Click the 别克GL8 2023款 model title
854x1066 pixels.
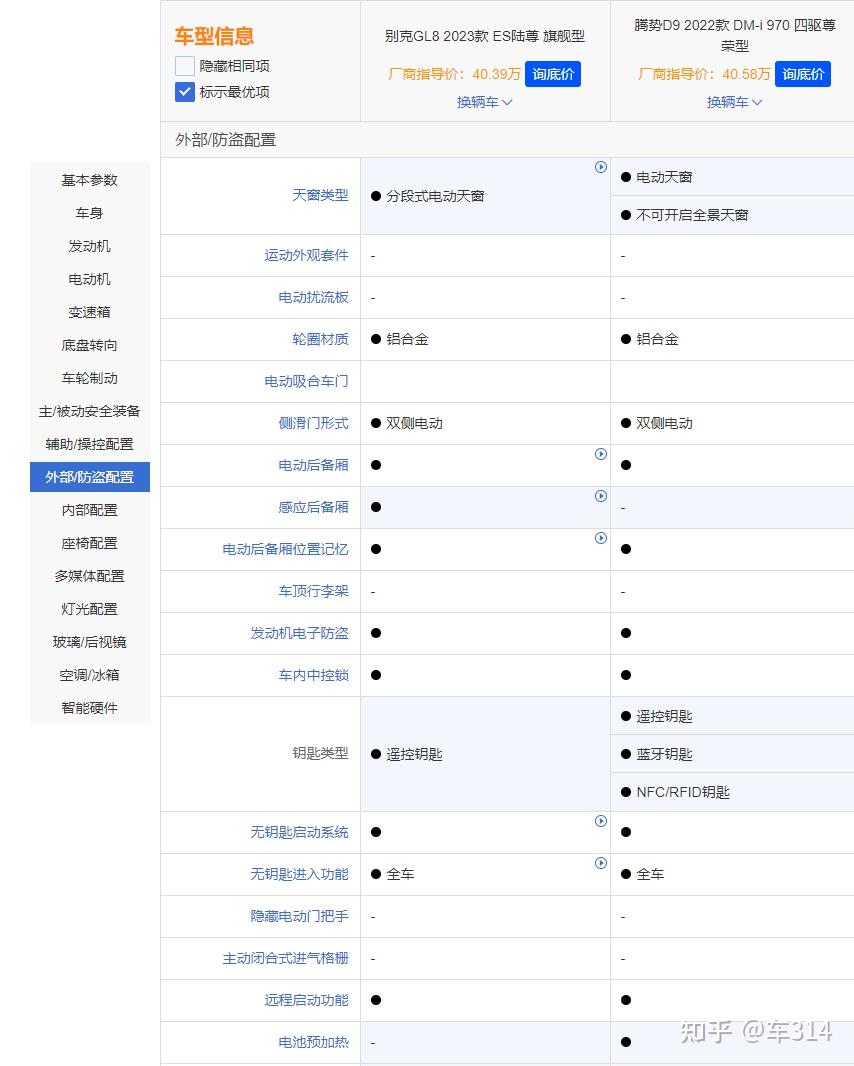(484, 36)
